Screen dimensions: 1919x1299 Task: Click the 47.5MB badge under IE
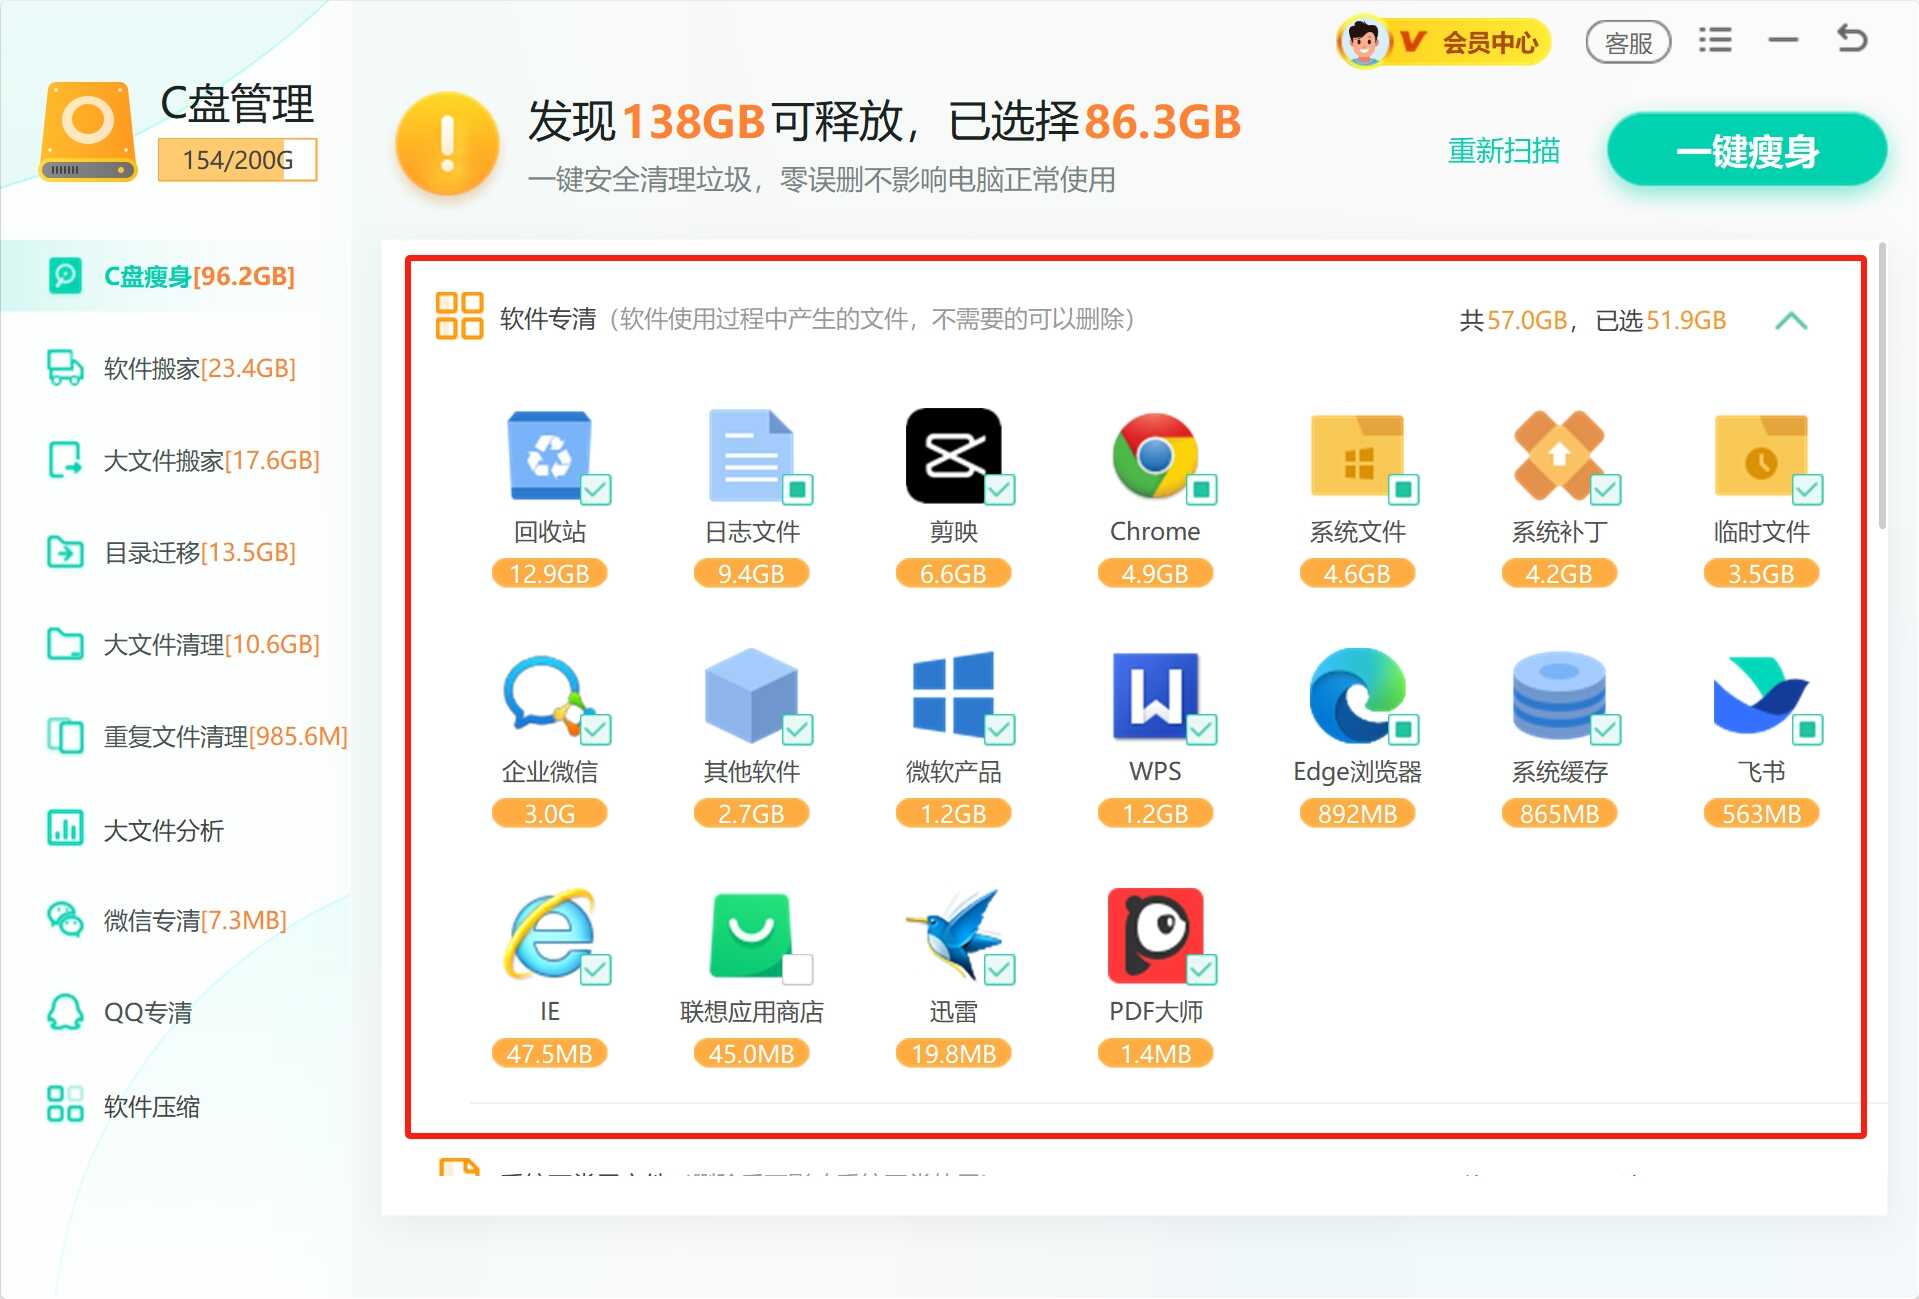point(549,1053)
